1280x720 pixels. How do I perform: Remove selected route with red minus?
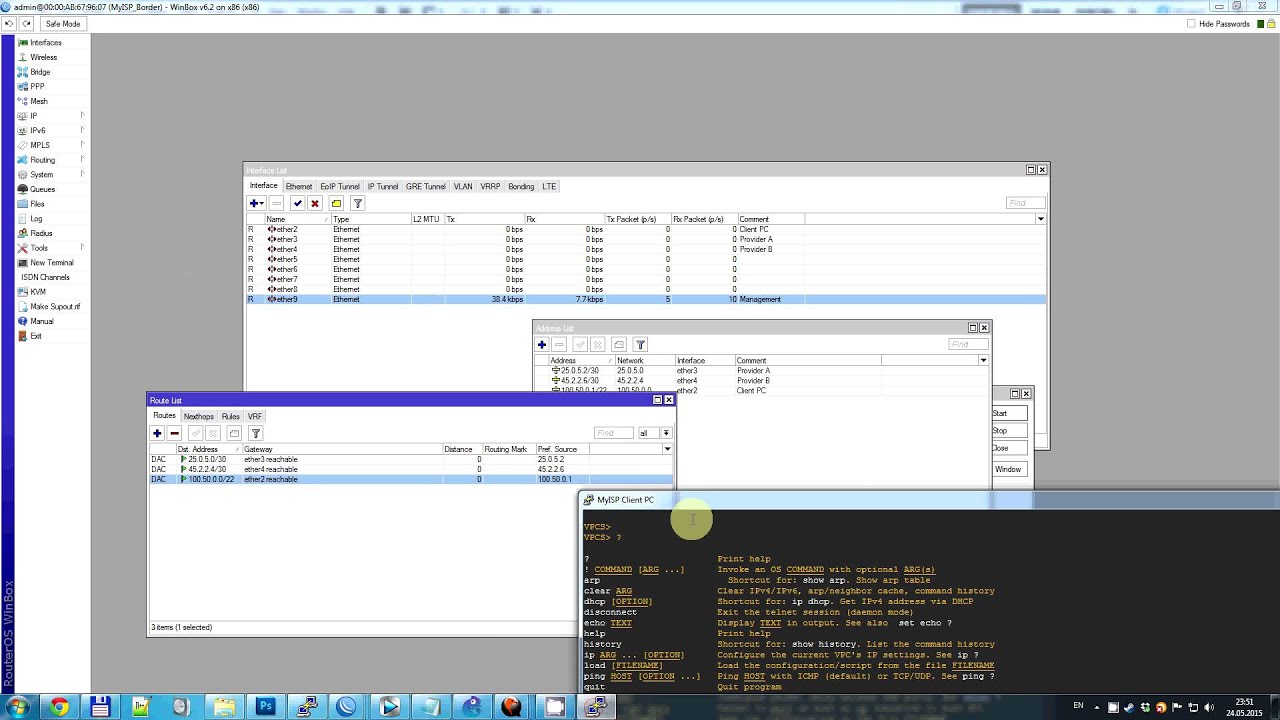pos(174,433)
